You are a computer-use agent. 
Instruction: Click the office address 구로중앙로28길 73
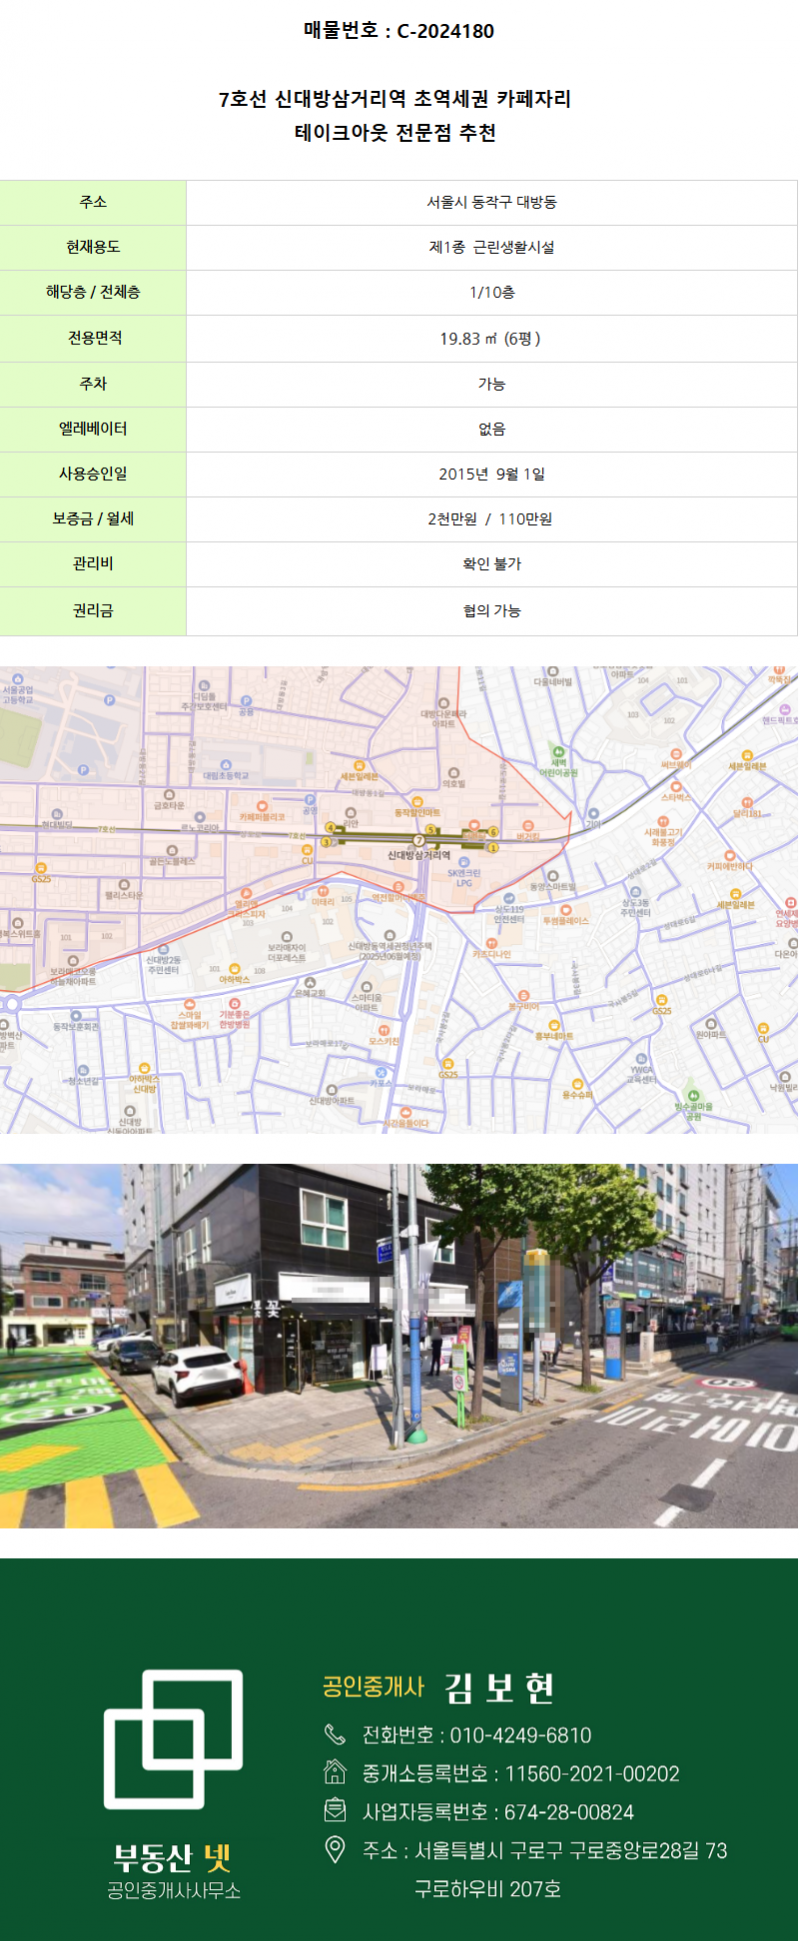tap(647, 1850)
